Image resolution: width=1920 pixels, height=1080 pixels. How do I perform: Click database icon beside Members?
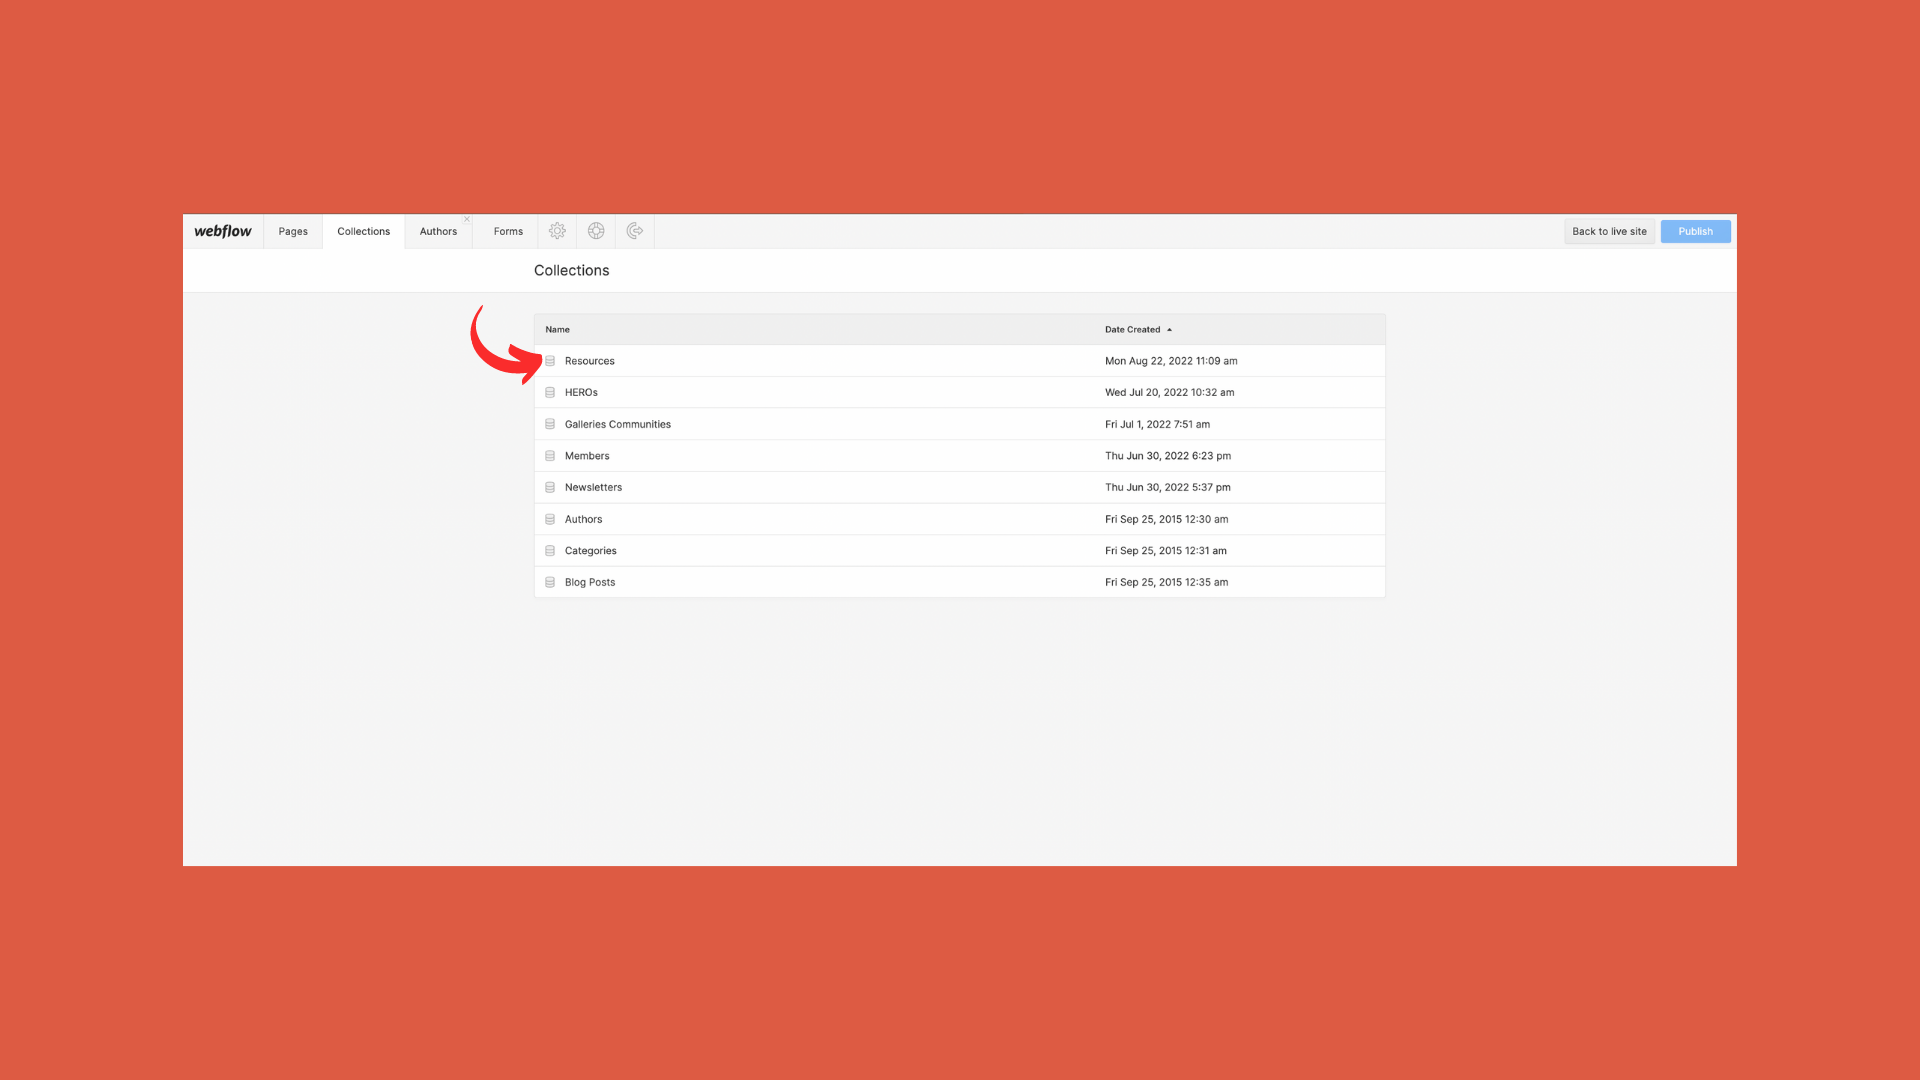pos(550,456)
